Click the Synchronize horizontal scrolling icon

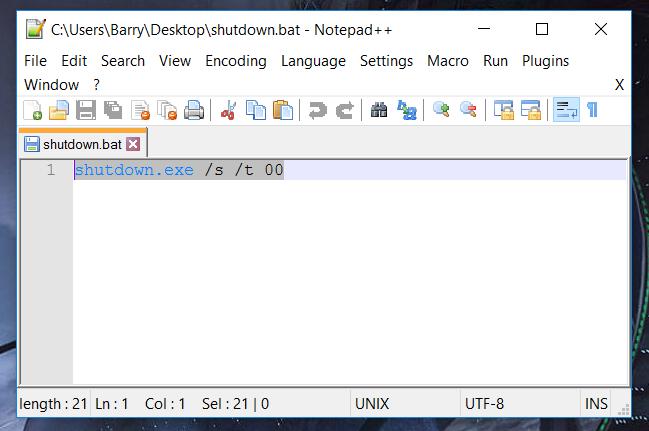531,110
